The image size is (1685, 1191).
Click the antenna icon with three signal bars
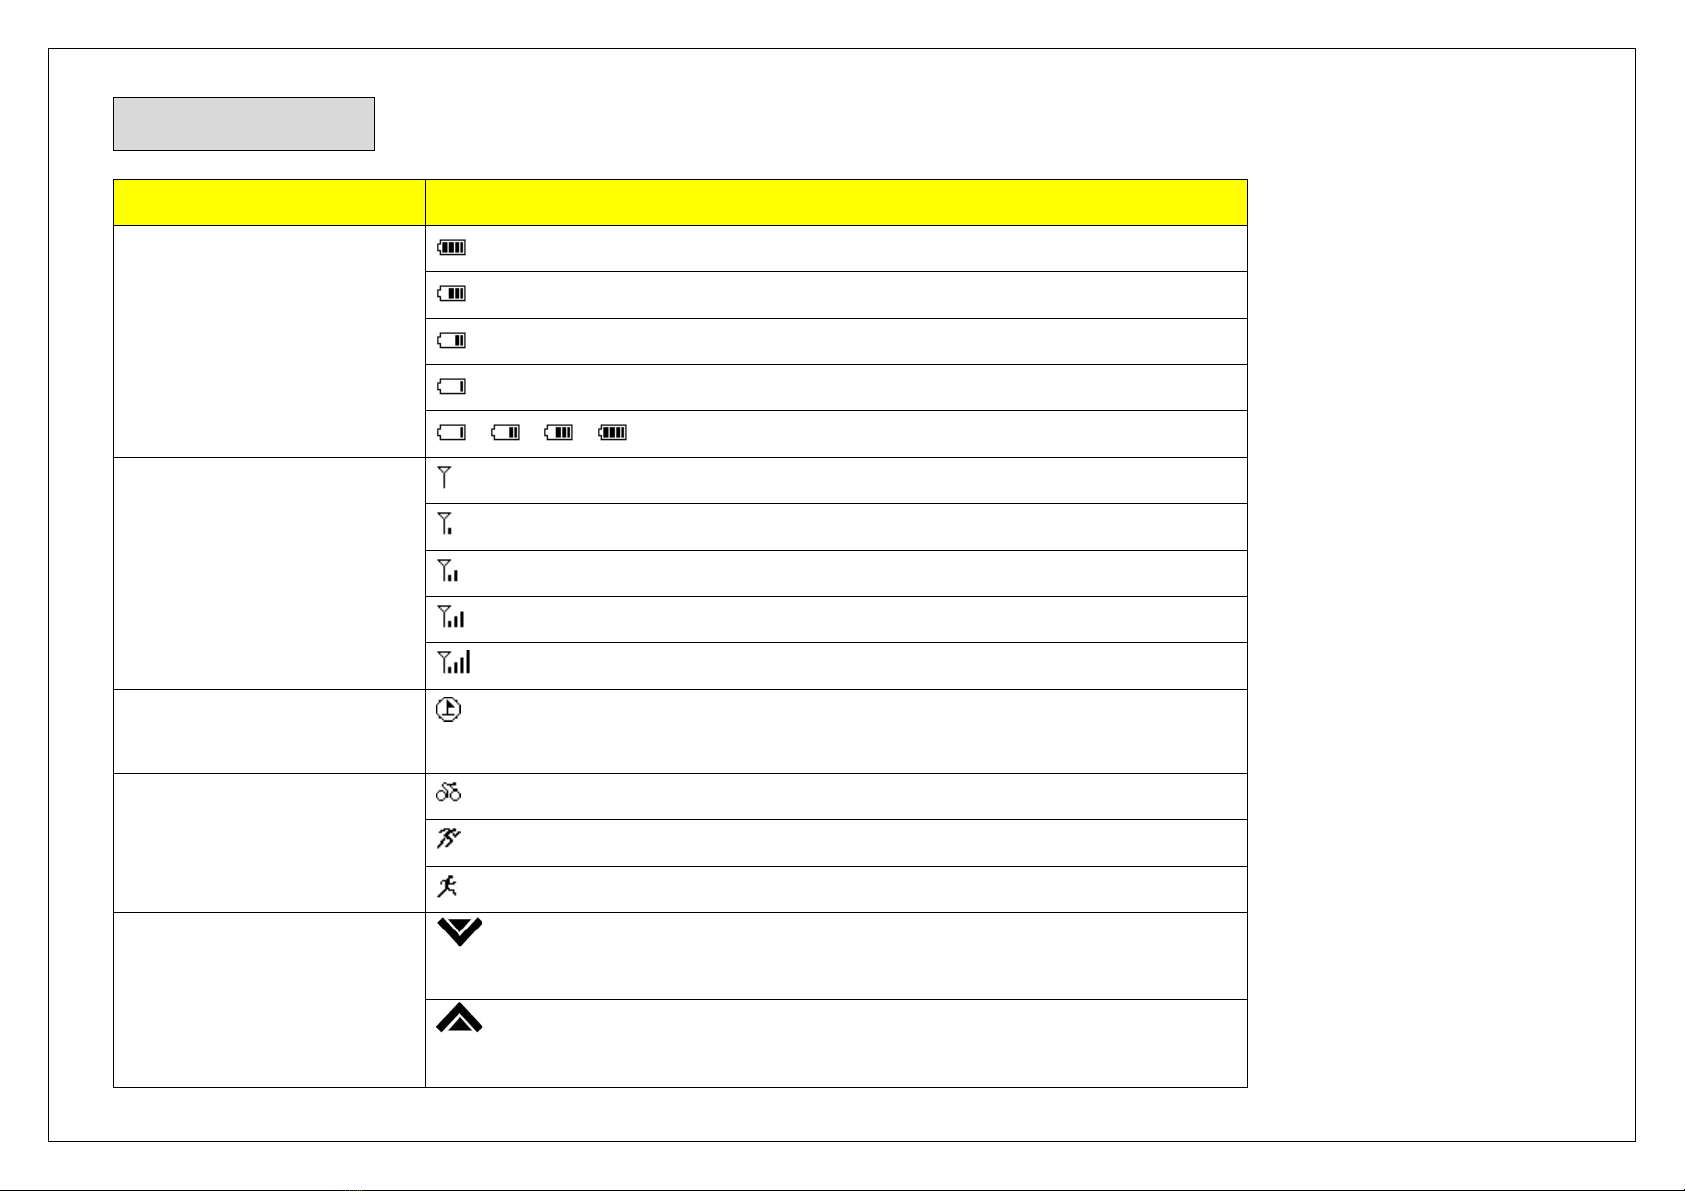click(451, 616)
